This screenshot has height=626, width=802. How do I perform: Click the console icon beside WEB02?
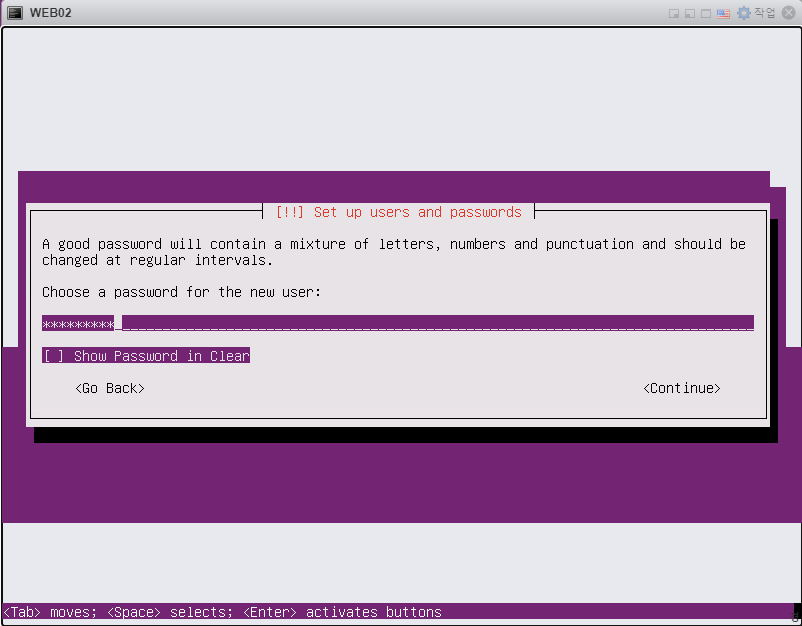click(15, 13)
